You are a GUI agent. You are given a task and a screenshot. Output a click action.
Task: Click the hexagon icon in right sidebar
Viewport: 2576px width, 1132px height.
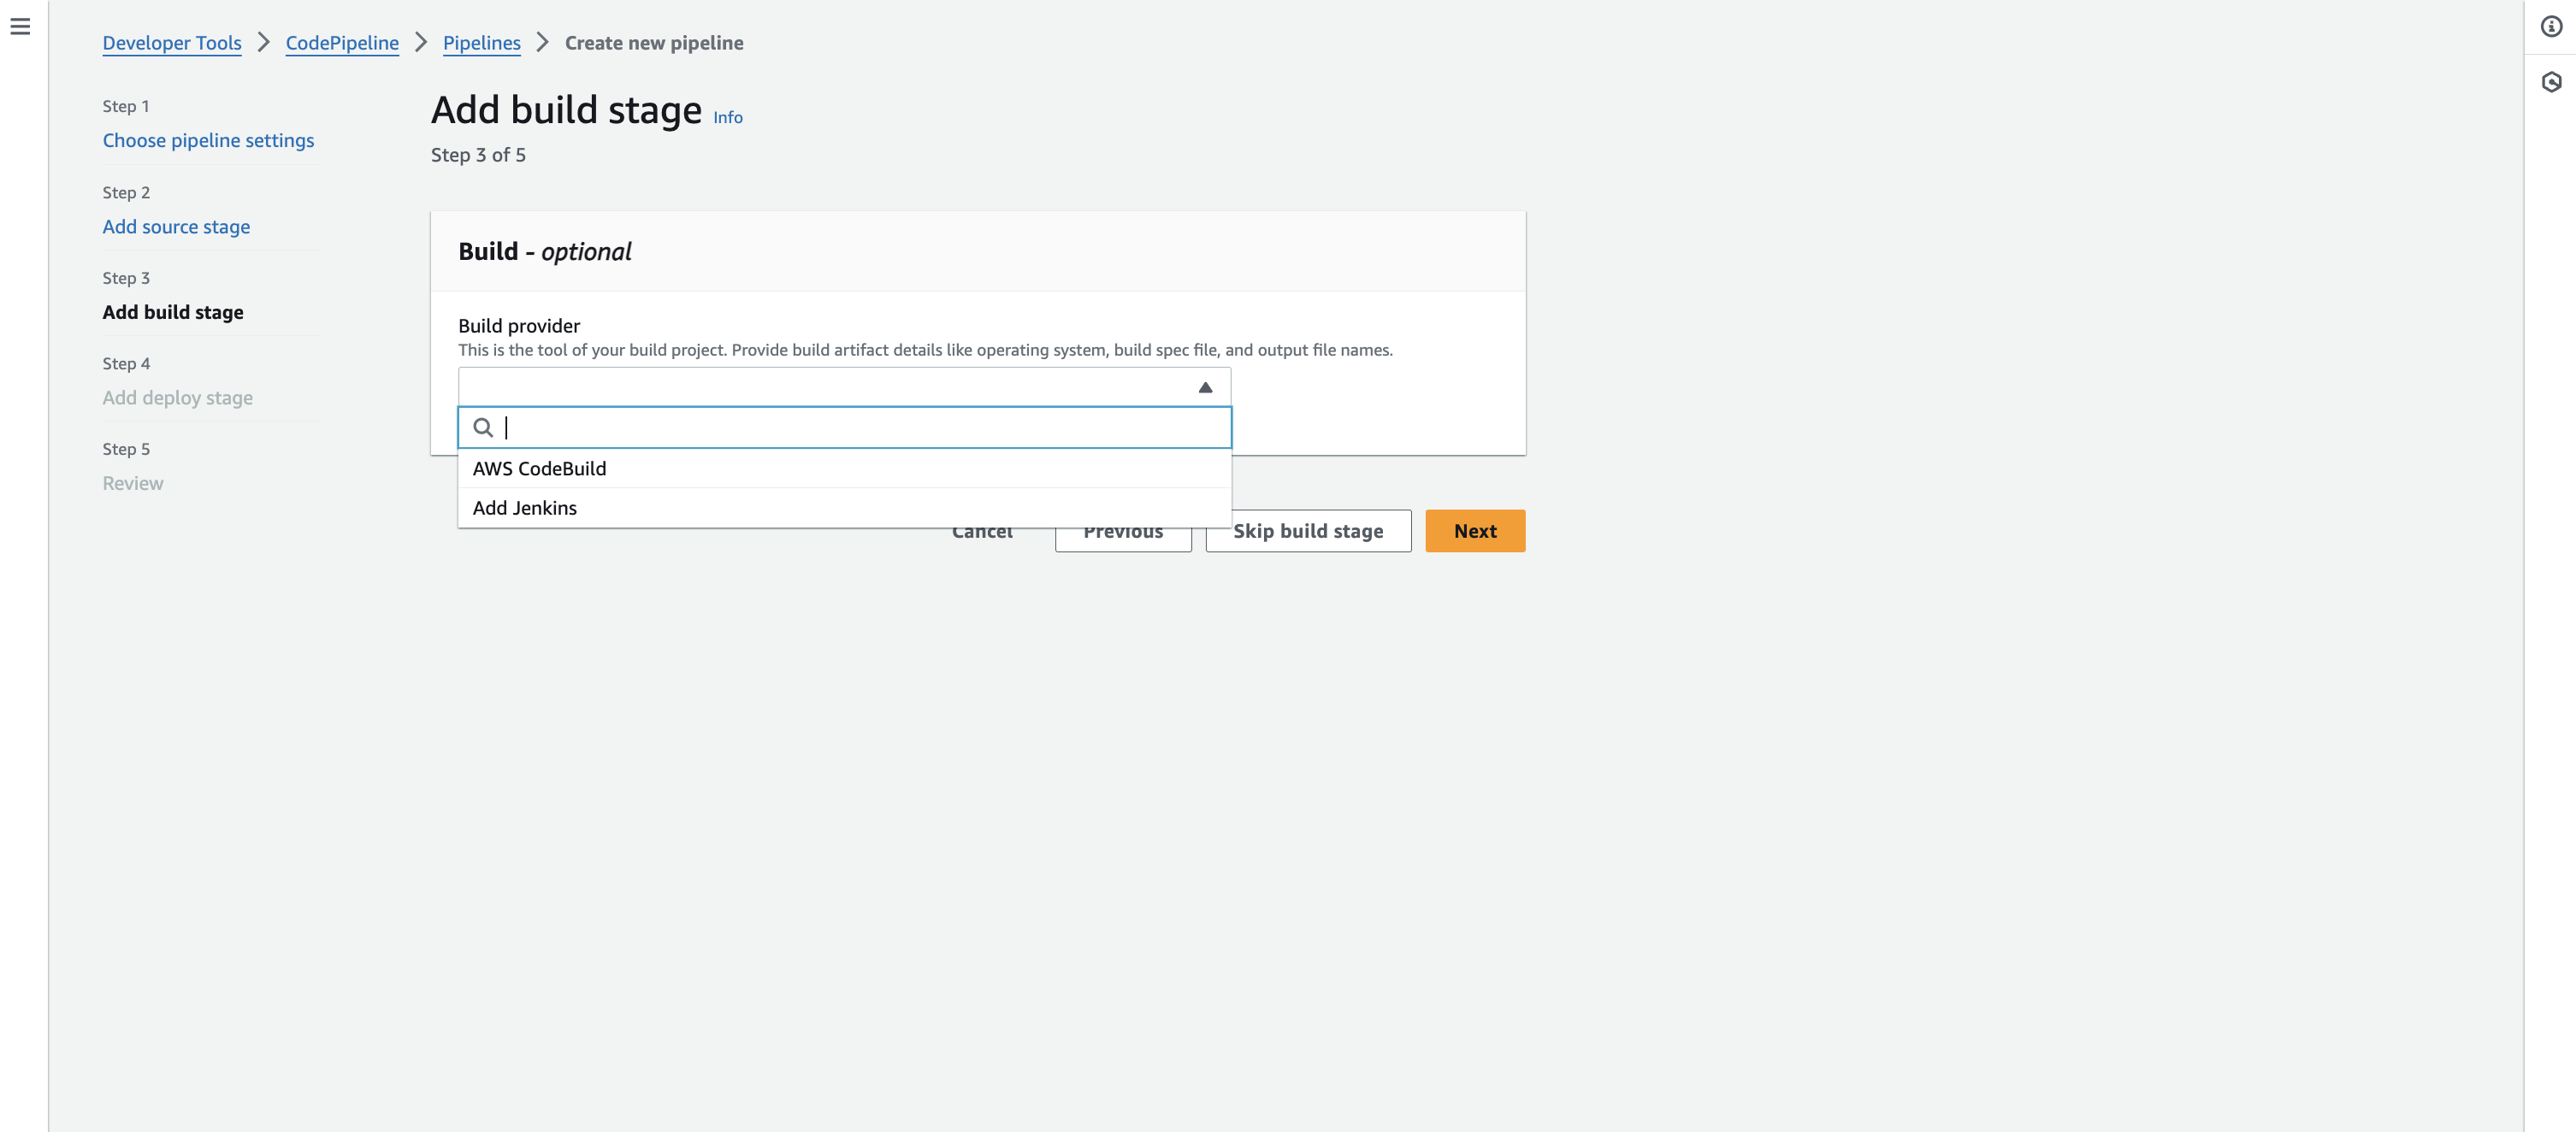click(2551, 82)
